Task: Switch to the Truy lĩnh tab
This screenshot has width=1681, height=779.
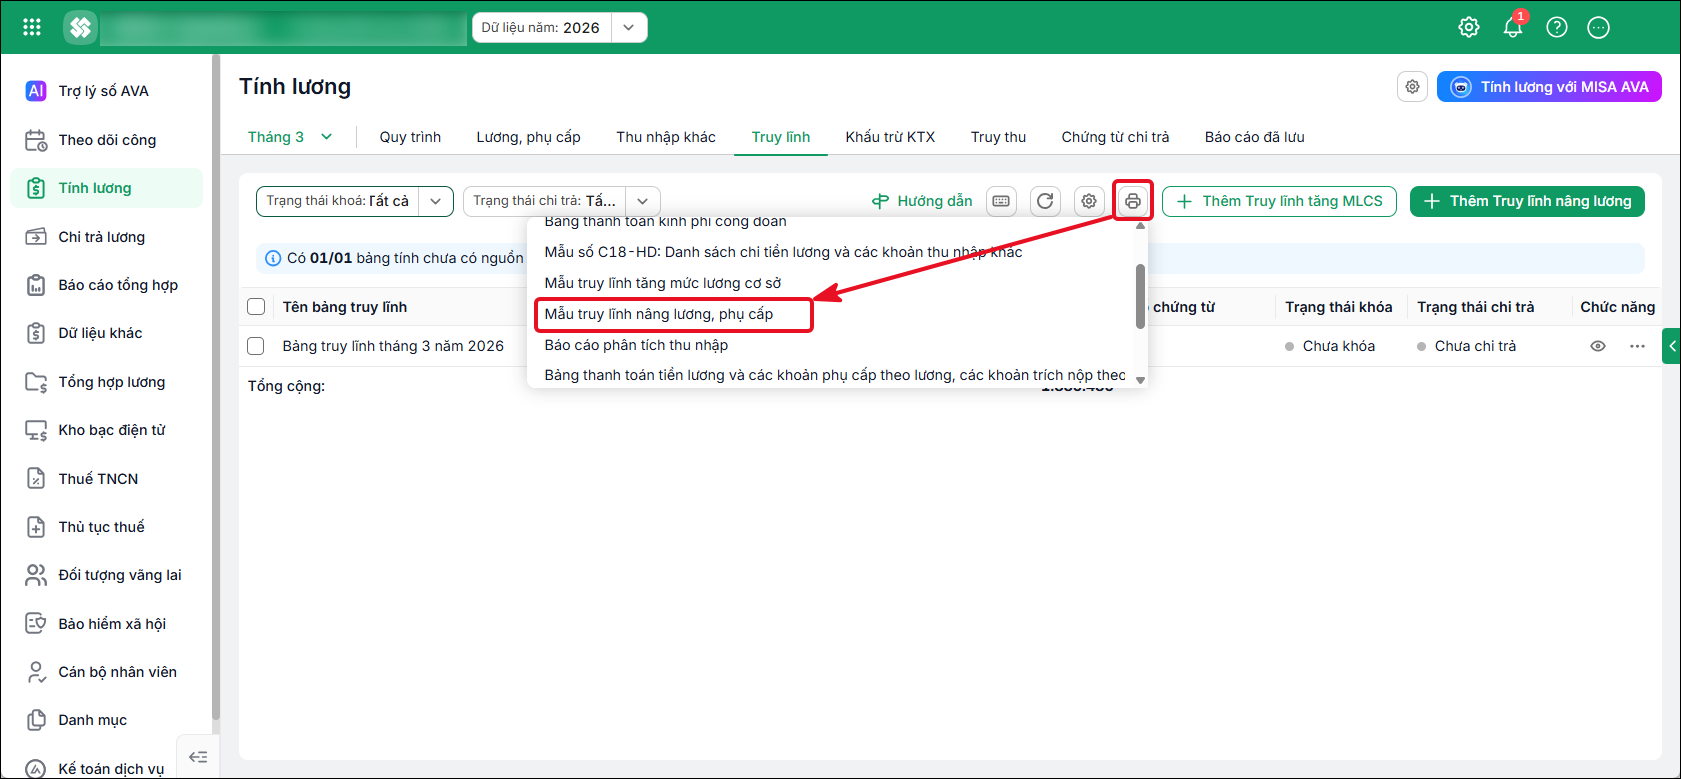Action: 781,137
